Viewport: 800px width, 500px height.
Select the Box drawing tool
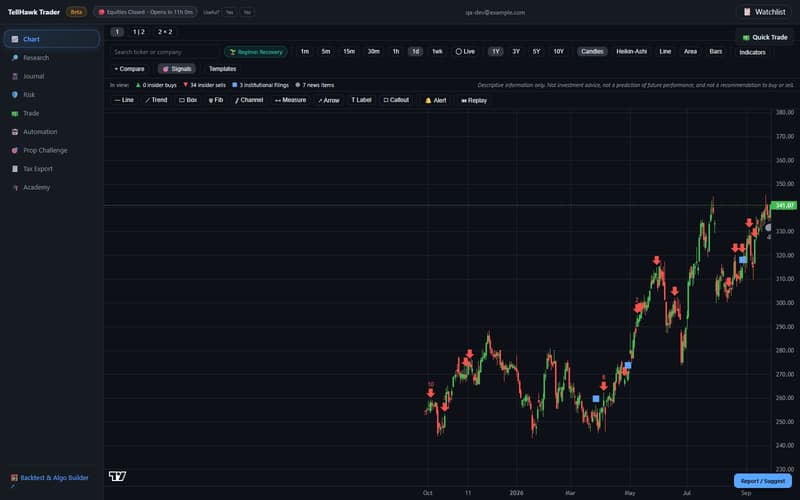[x=188, y=100]
